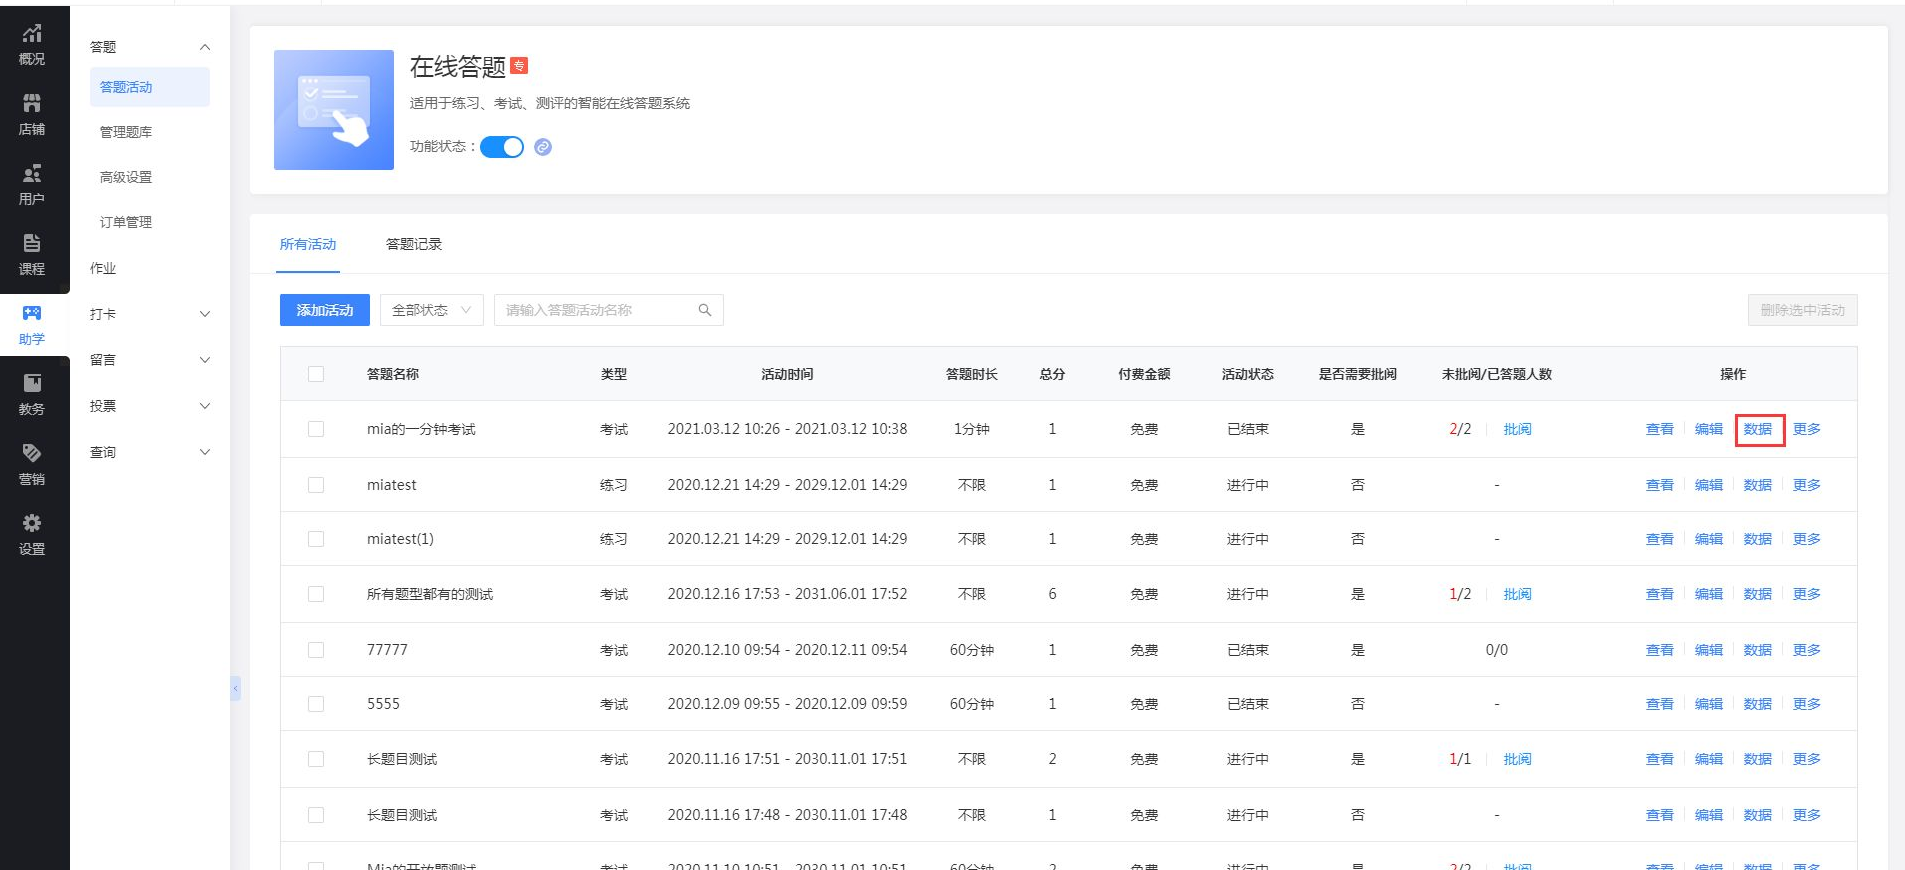
Task: Open the 教务 sidebar icon
Action: click(32, 394)
